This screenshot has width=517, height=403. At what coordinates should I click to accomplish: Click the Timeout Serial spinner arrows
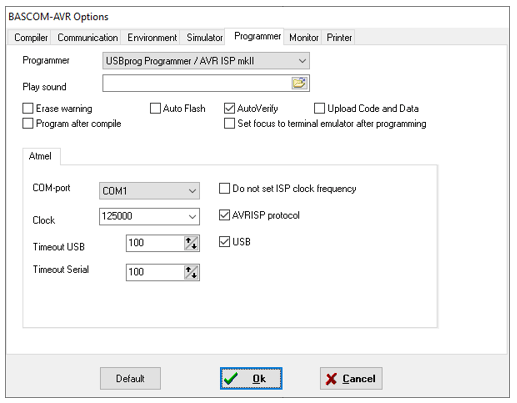pyautogui.click(x=191, y=272)
